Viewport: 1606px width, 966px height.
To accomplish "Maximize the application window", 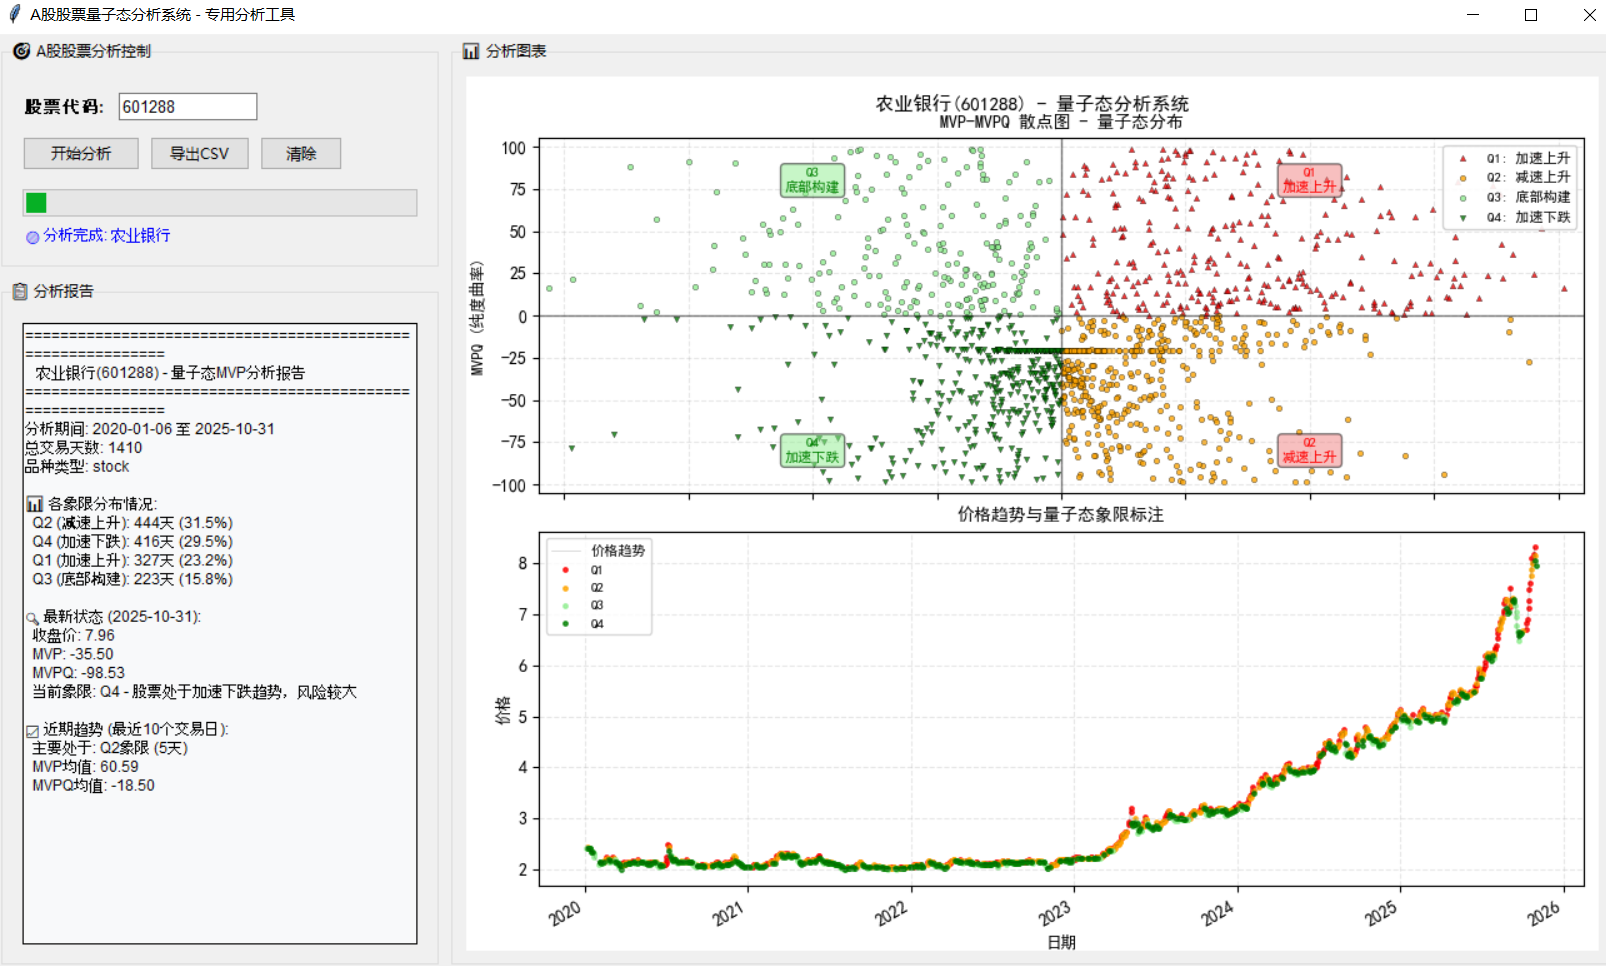I will 1530,15.
